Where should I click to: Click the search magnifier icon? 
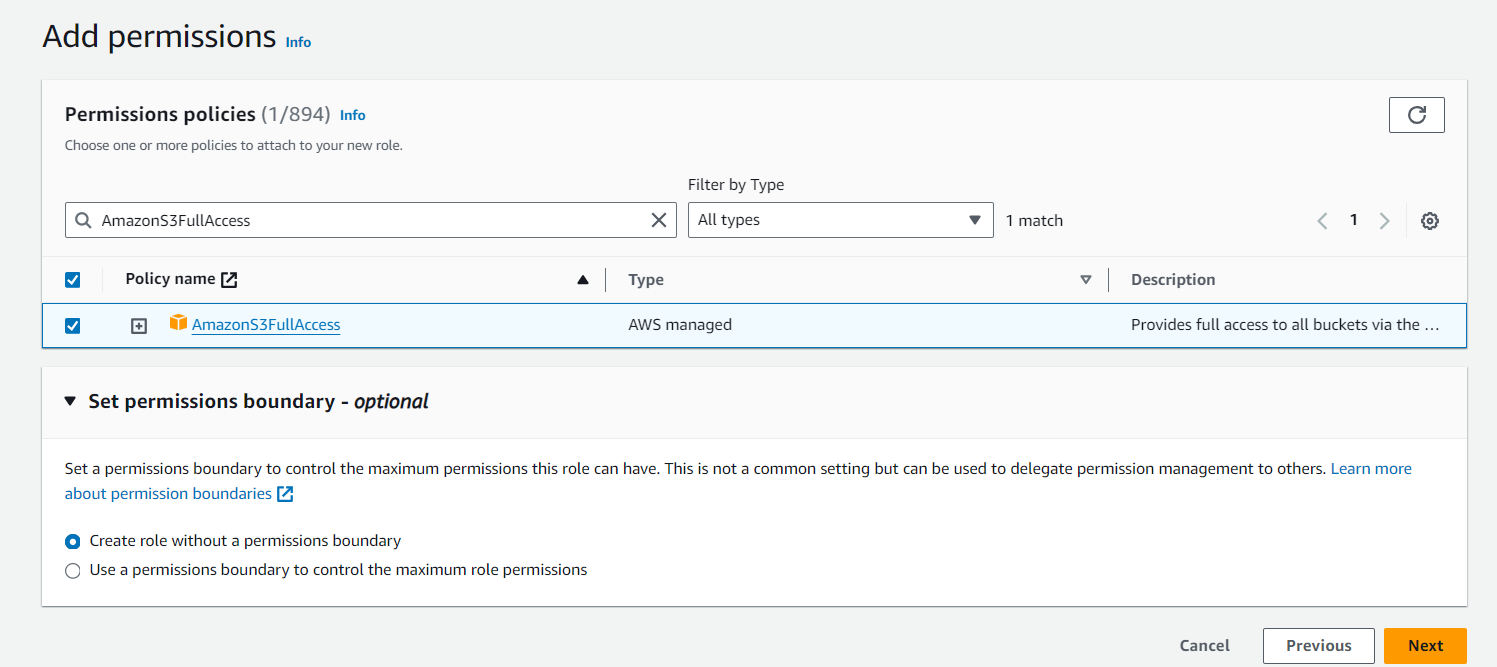point(83,220)
